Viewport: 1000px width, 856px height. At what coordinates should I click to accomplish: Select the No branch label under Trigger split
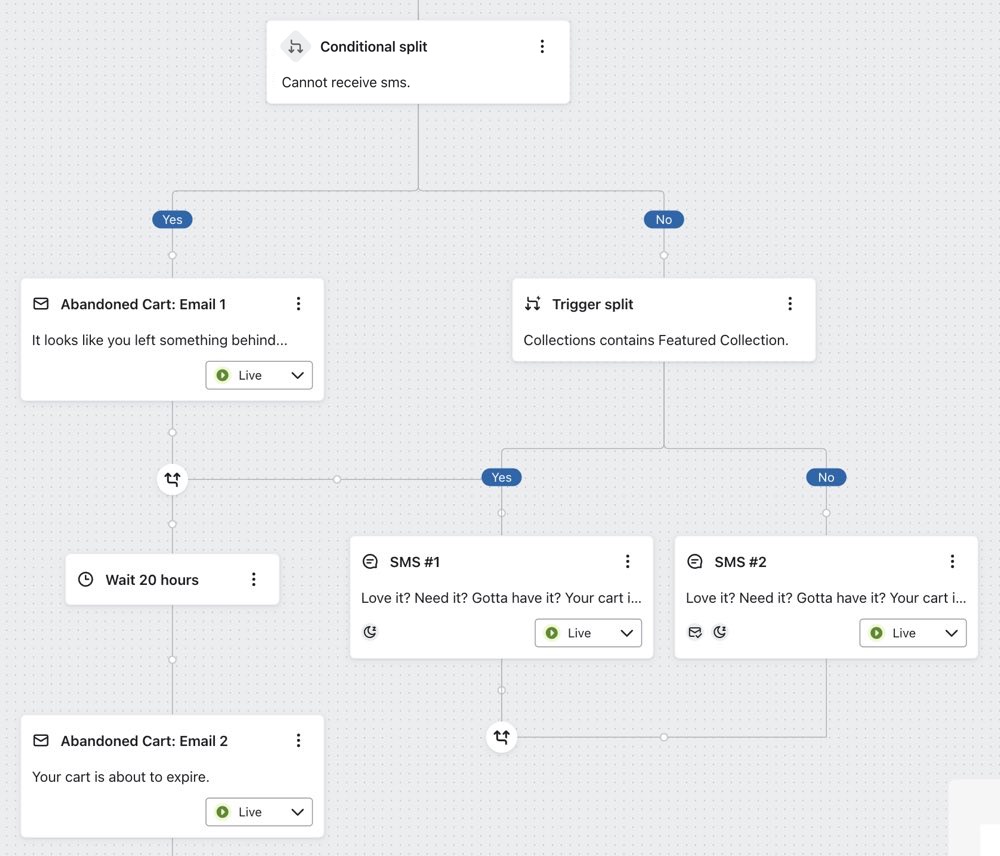(x=825, y=477)
